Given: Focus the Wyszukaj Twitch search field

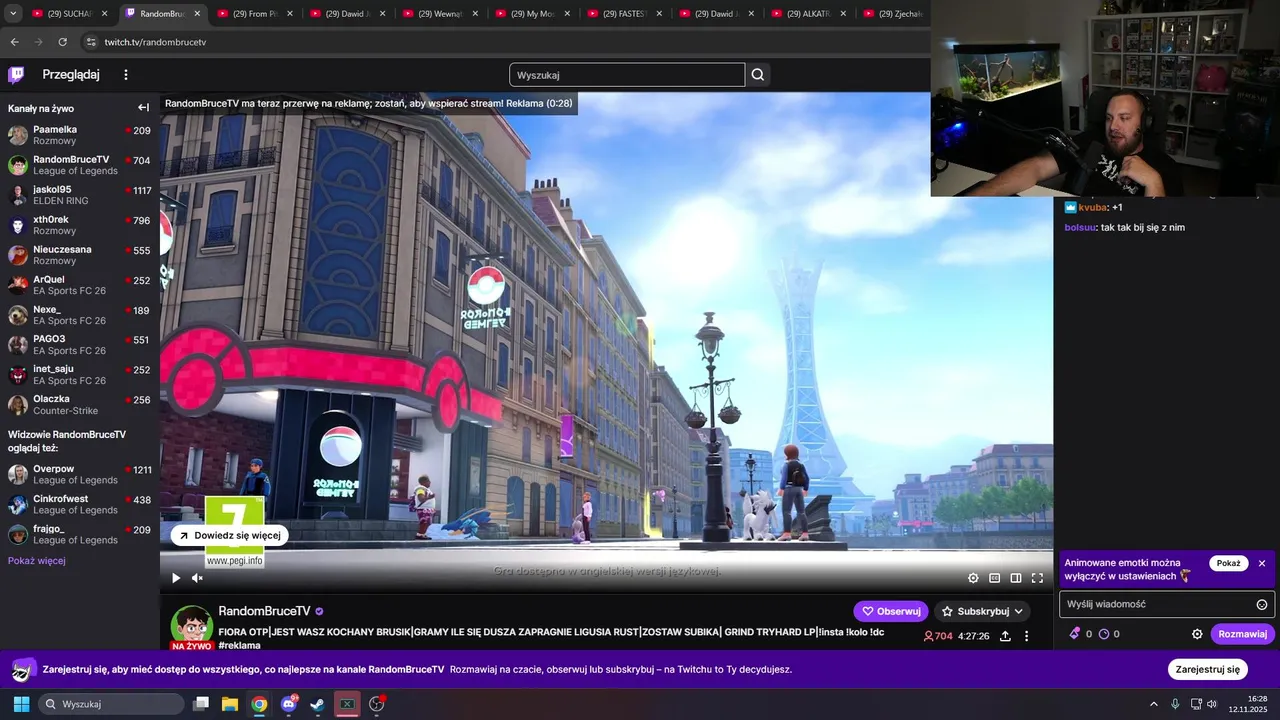Looking at the screenshot, I should click(x=627, y=75).
